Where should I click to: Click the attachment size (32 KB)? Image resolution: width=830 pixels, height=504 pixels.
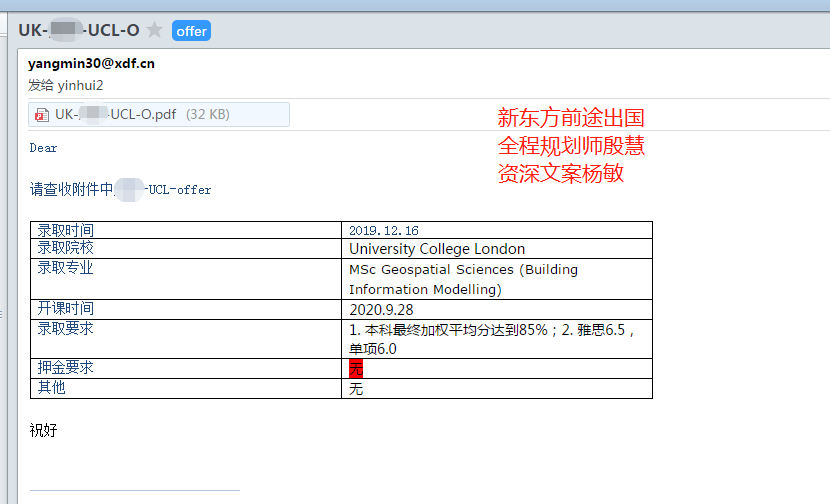tap(208, 114)
